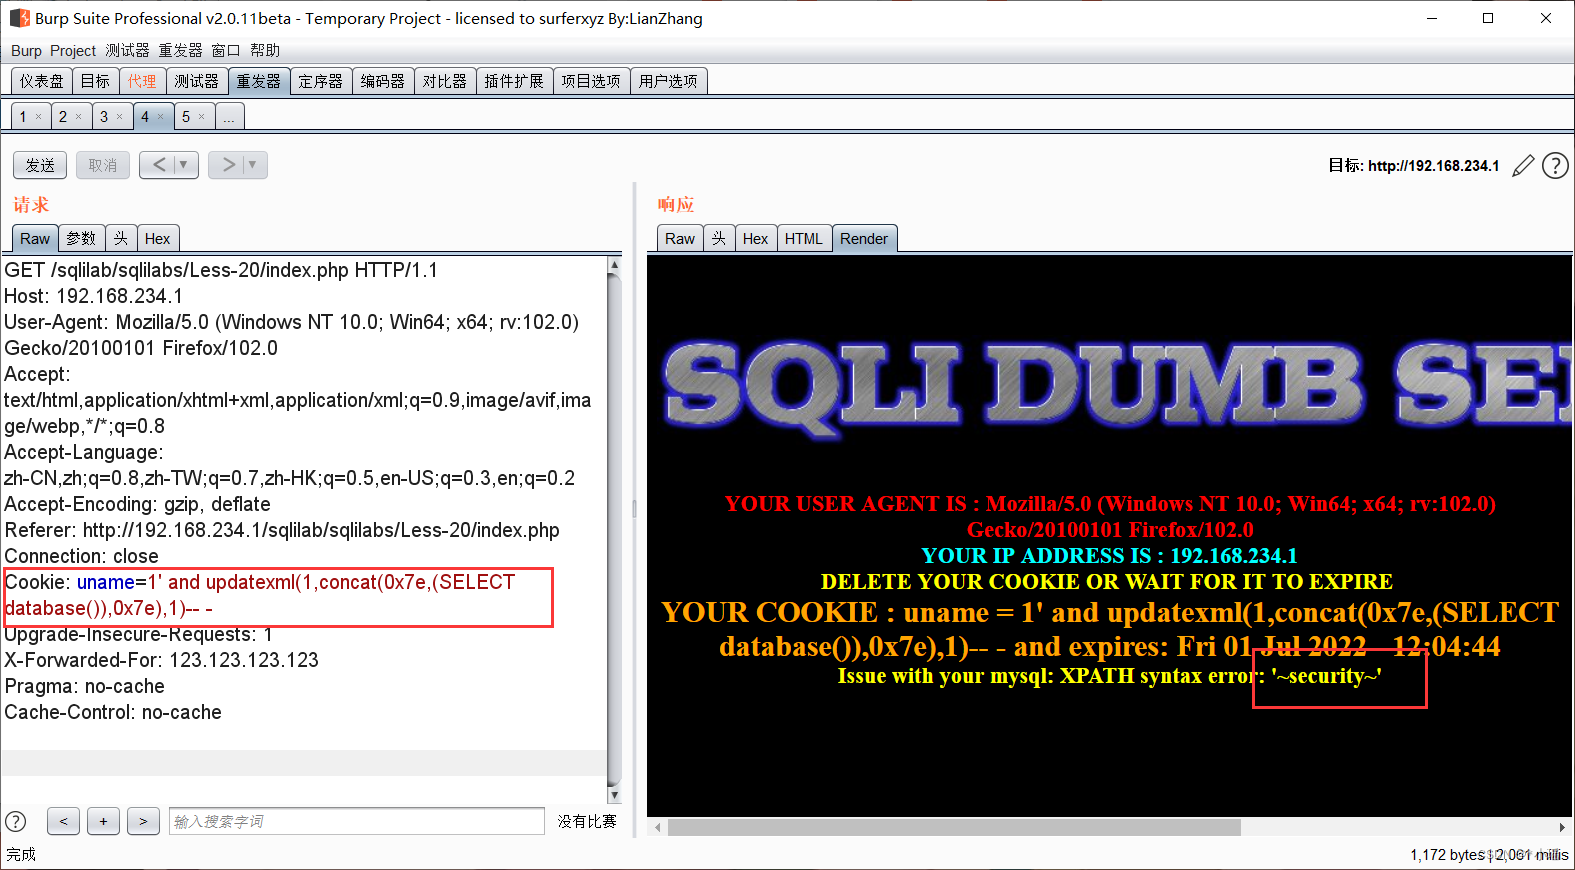Switch to the 插件扩展 tab

coord(514,81)
